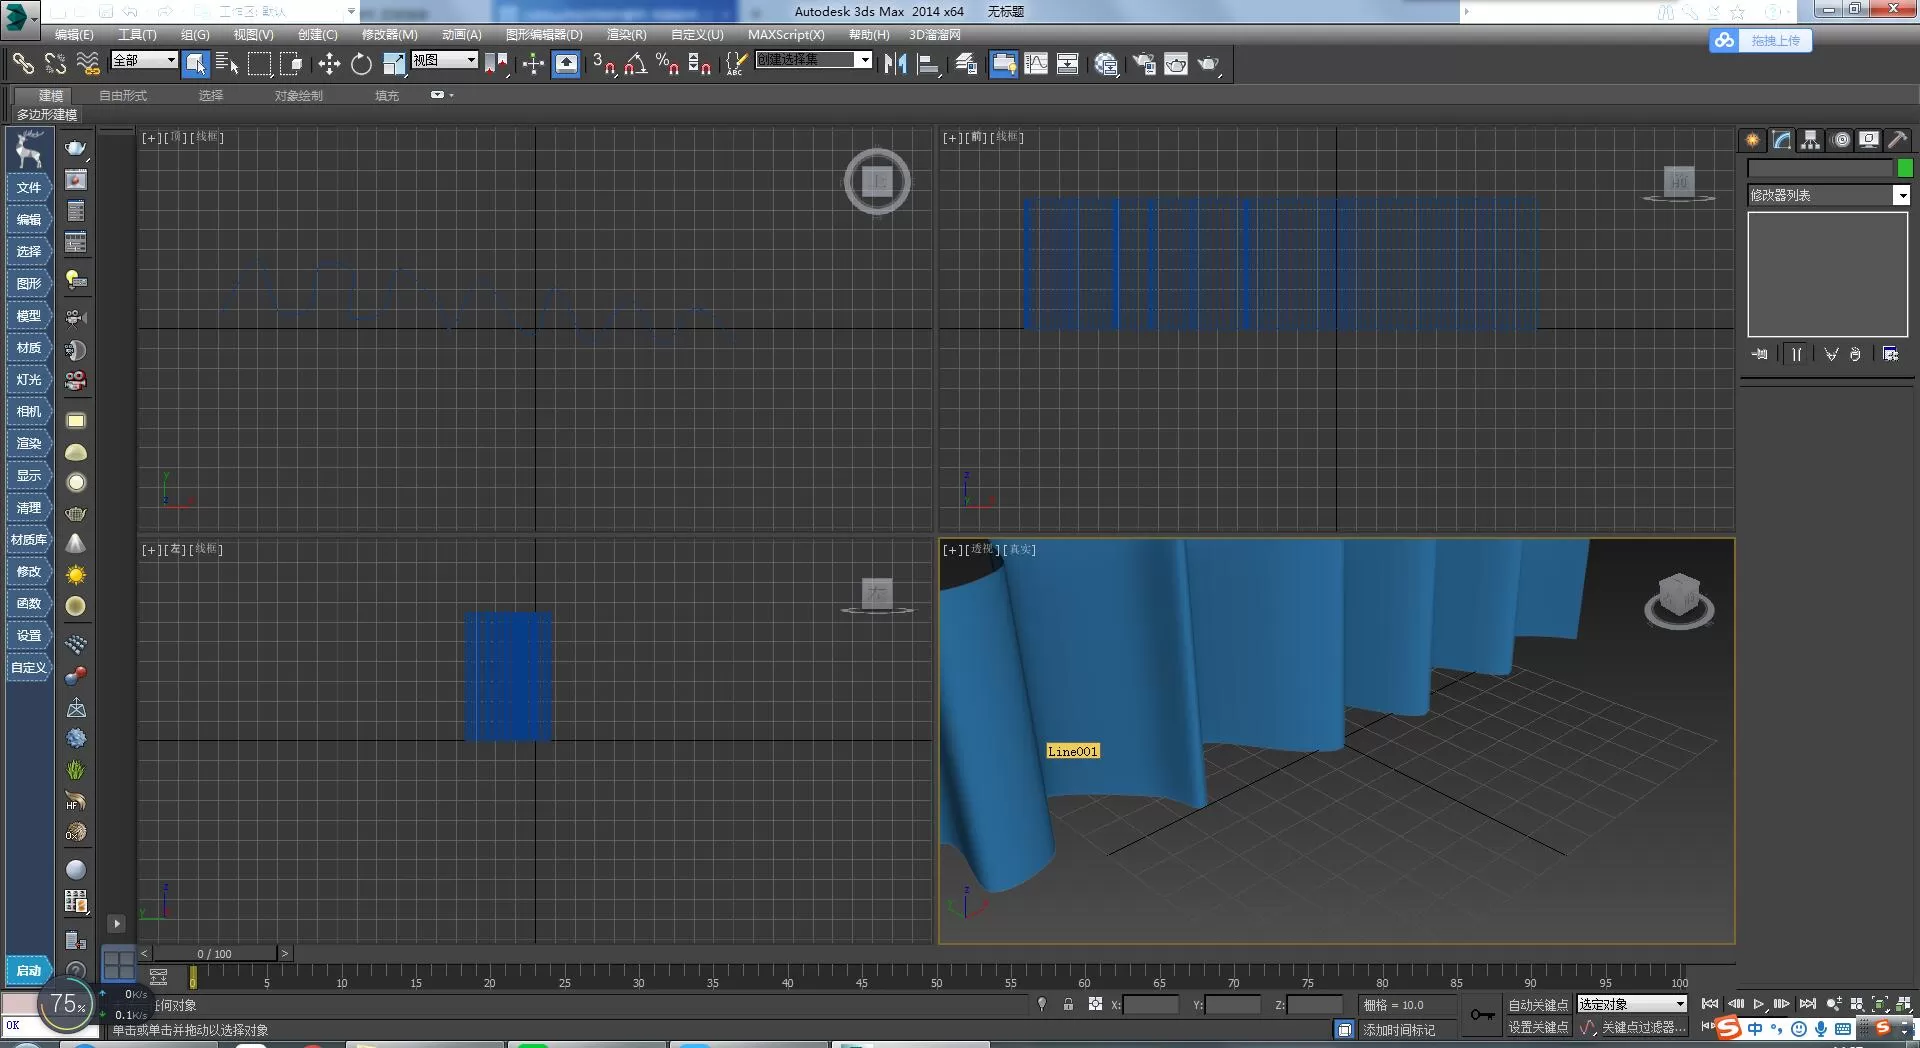Click the sun light icon in left strip
The image size is (1920, 1048).
tap(76, 575)
